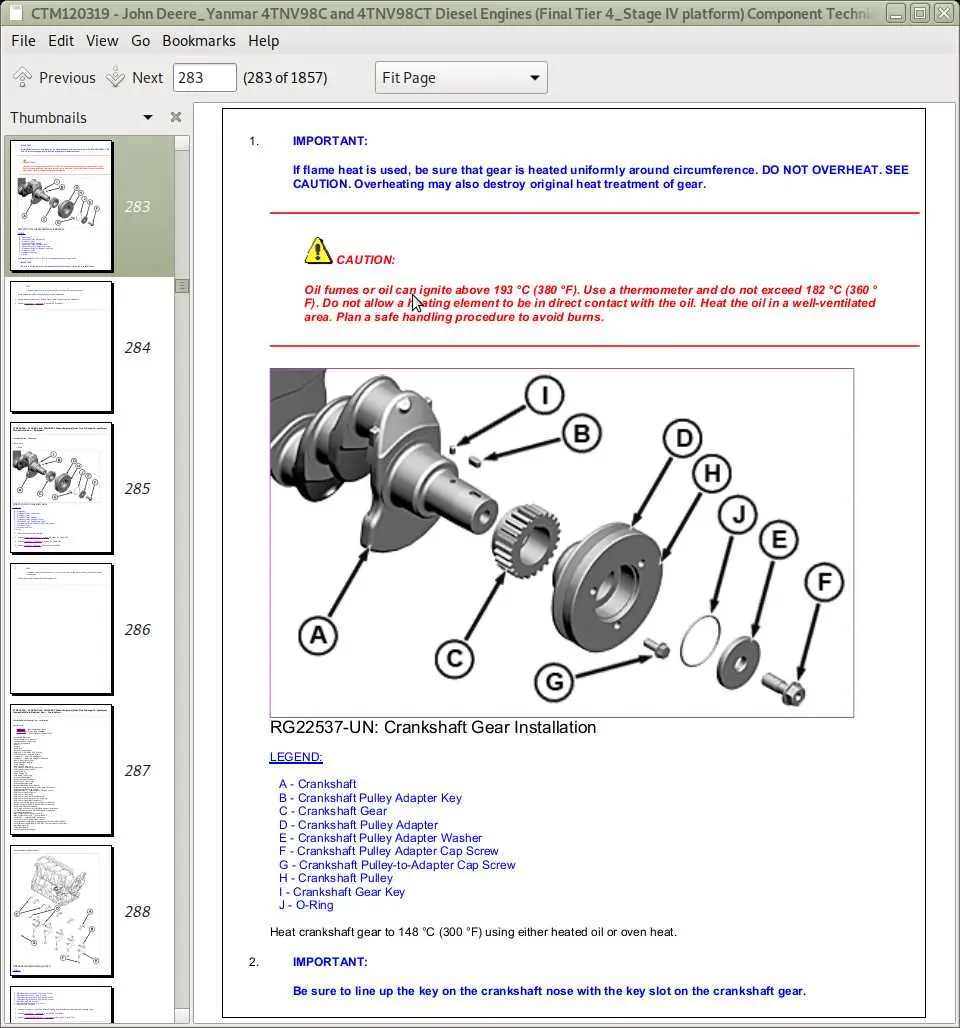The image size is (960, 1028).
Task: Click legend entry 'H - Crankshaft Pulley'
Action: pyautogui.click(x=336, y=878)
